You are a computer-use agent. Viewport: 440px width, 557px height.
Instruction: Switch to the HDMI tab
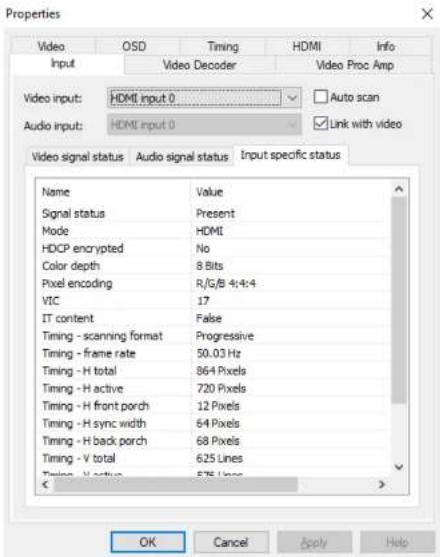click(x=307, y=47)
